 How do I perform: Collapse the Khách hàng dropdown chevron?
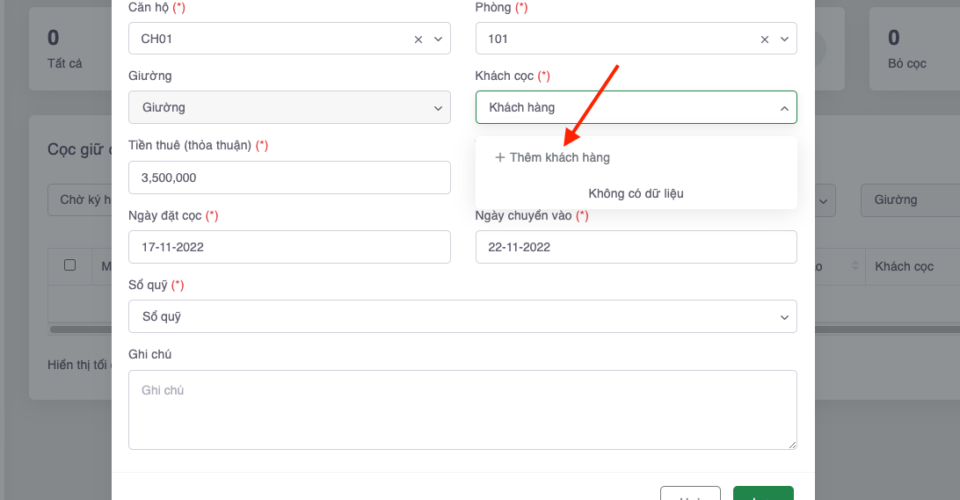[782, 108]
